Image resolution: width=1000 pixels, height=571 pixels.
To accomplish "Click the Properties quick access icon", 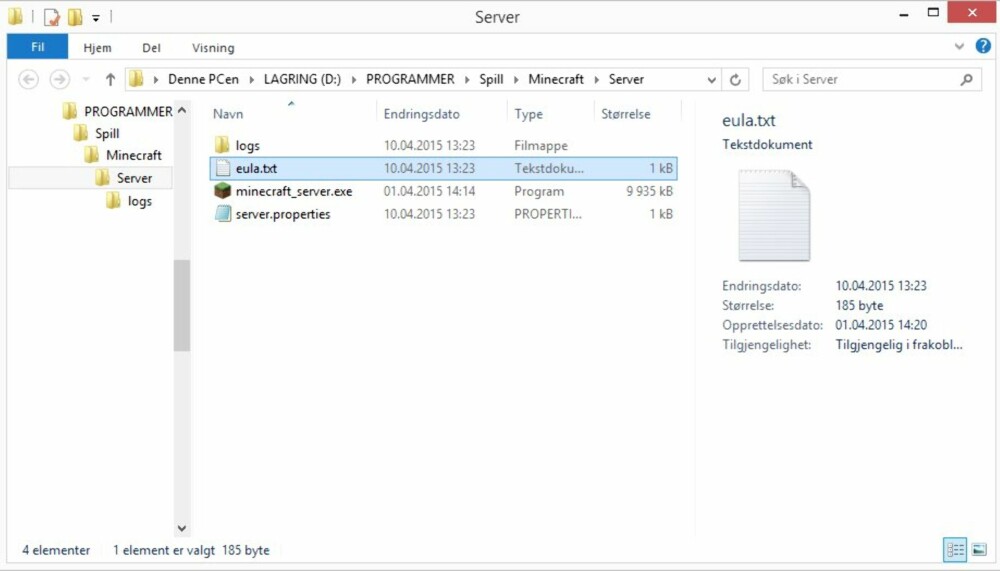I will click(x=51, y=17).
